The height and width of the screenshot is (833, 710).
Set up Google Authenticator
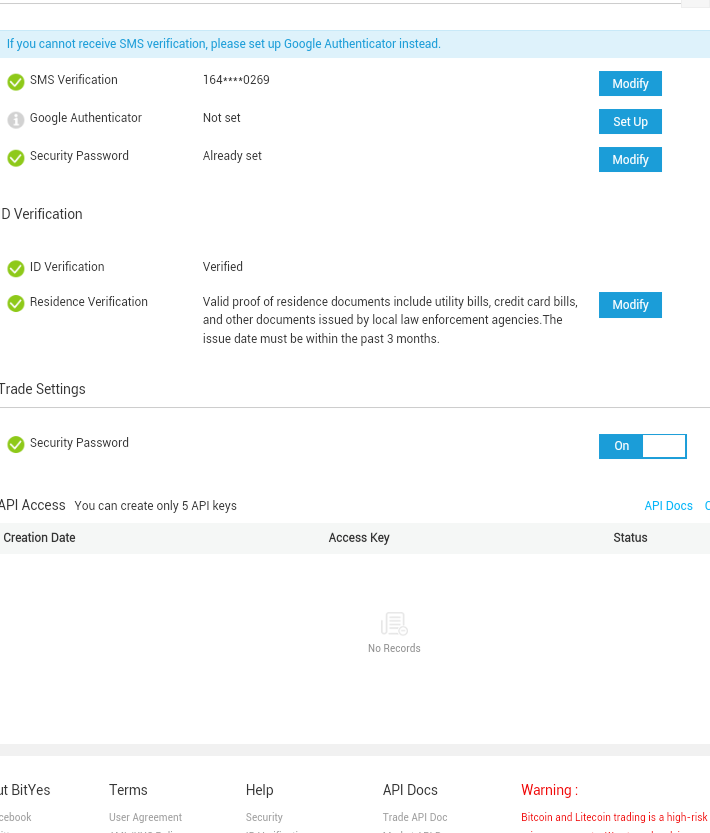(630, 122)
